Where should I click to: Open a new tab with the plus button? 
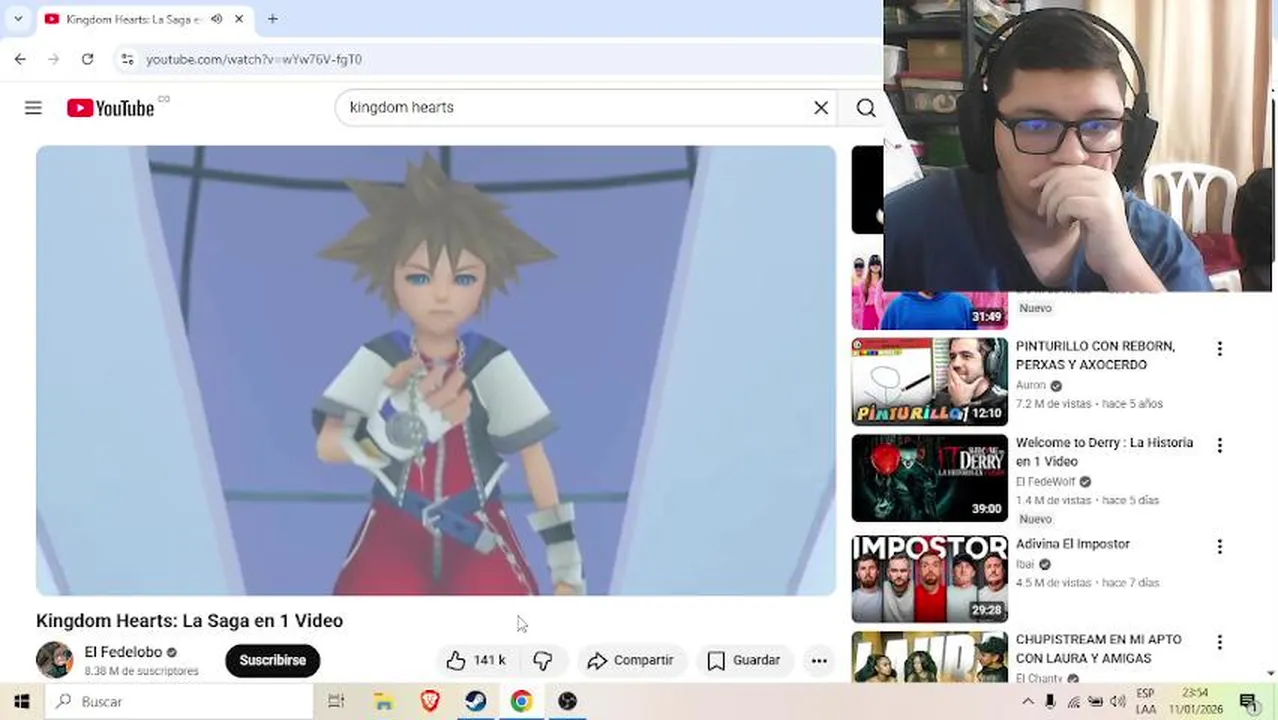[x=273, y=19]
